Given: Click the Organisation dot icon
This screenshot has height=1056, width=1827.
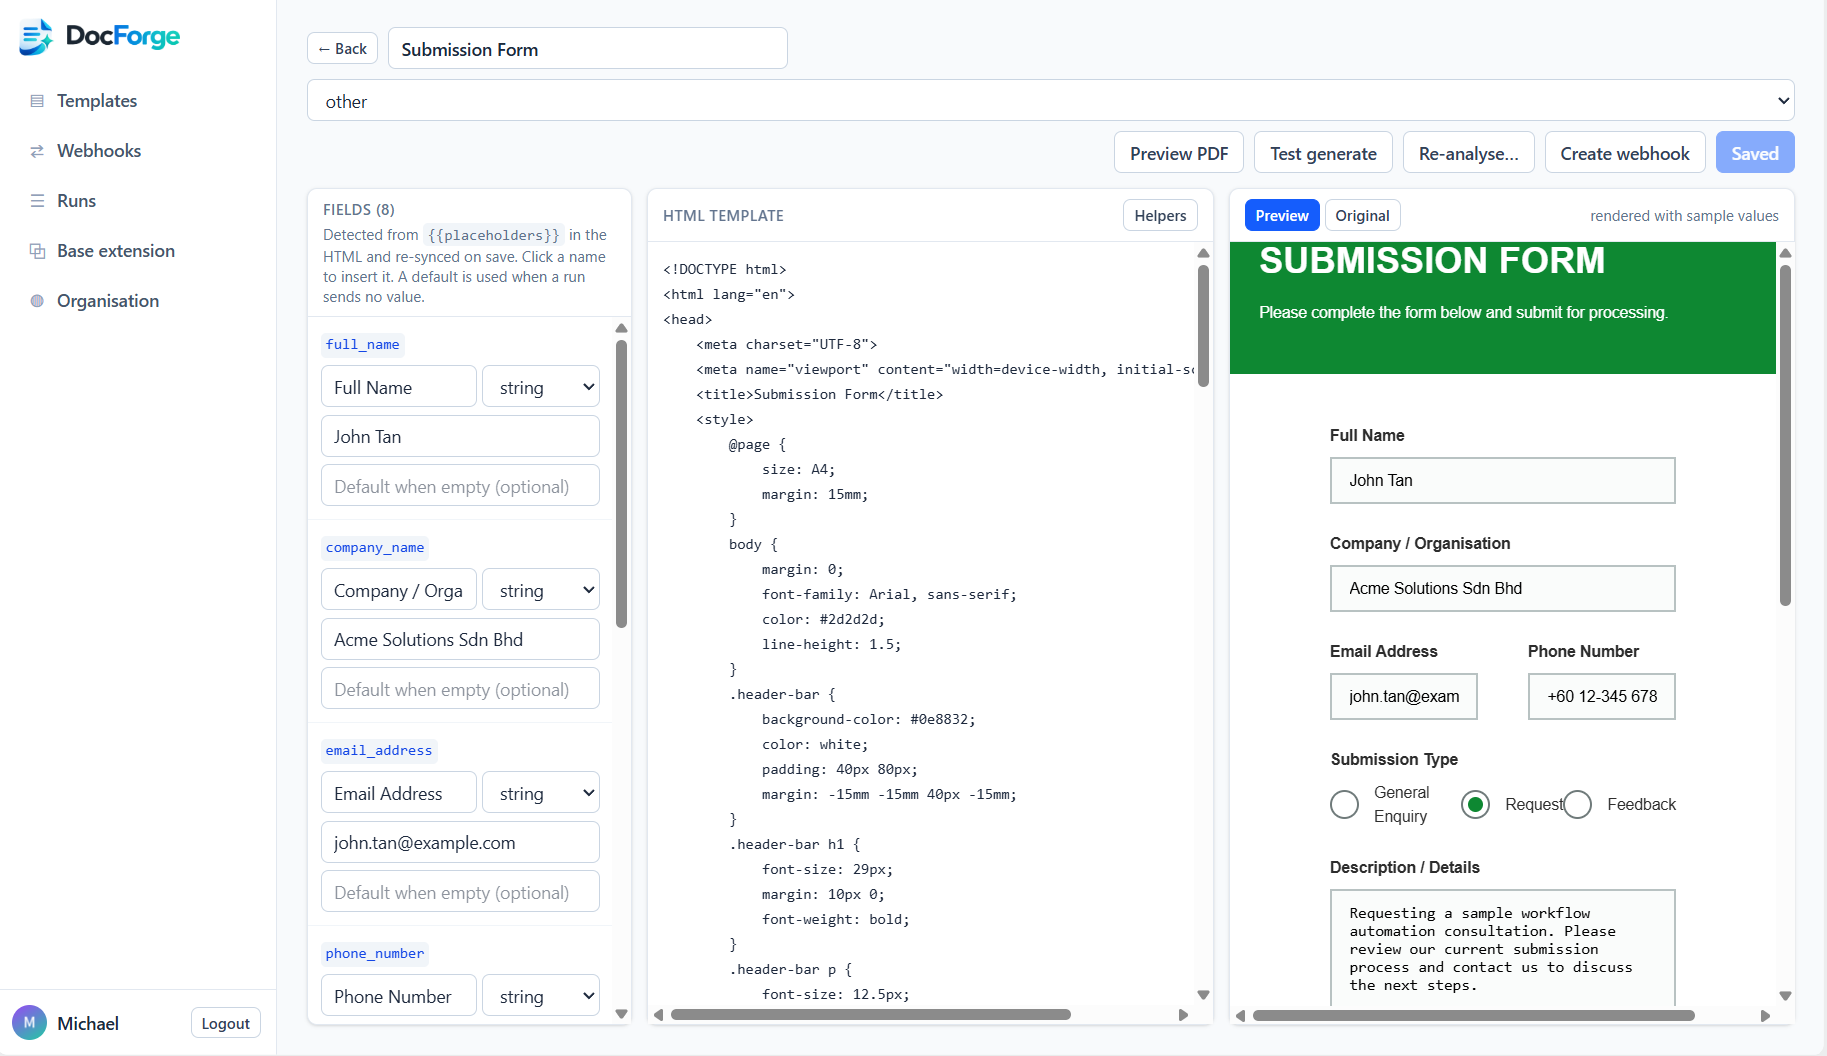Looking at the screenshot, I should [37, 301].
